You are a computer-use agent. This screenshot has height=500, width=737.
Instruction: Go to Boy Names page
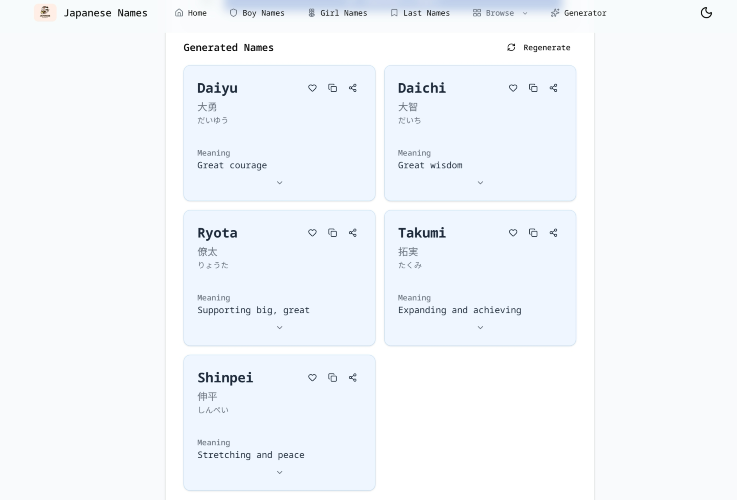[x=257, y=13]
